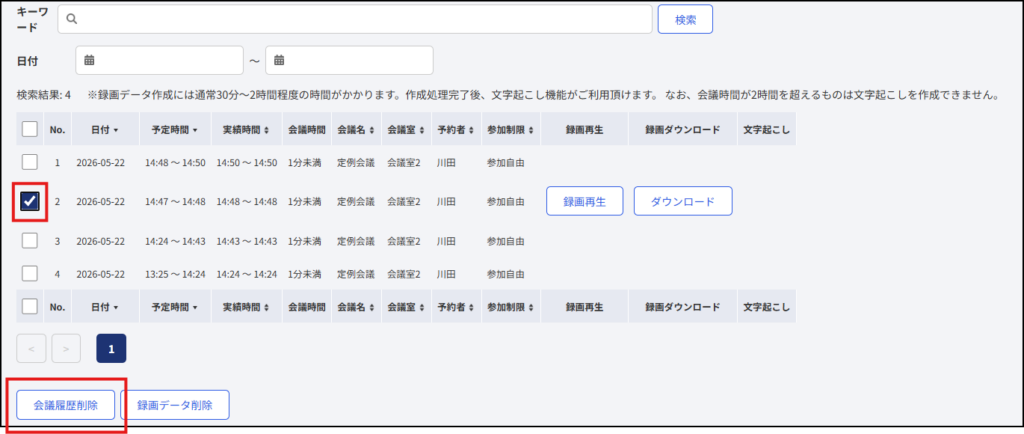
Task: Click the calendar icon of the start date field
Action: pos(89,60)
